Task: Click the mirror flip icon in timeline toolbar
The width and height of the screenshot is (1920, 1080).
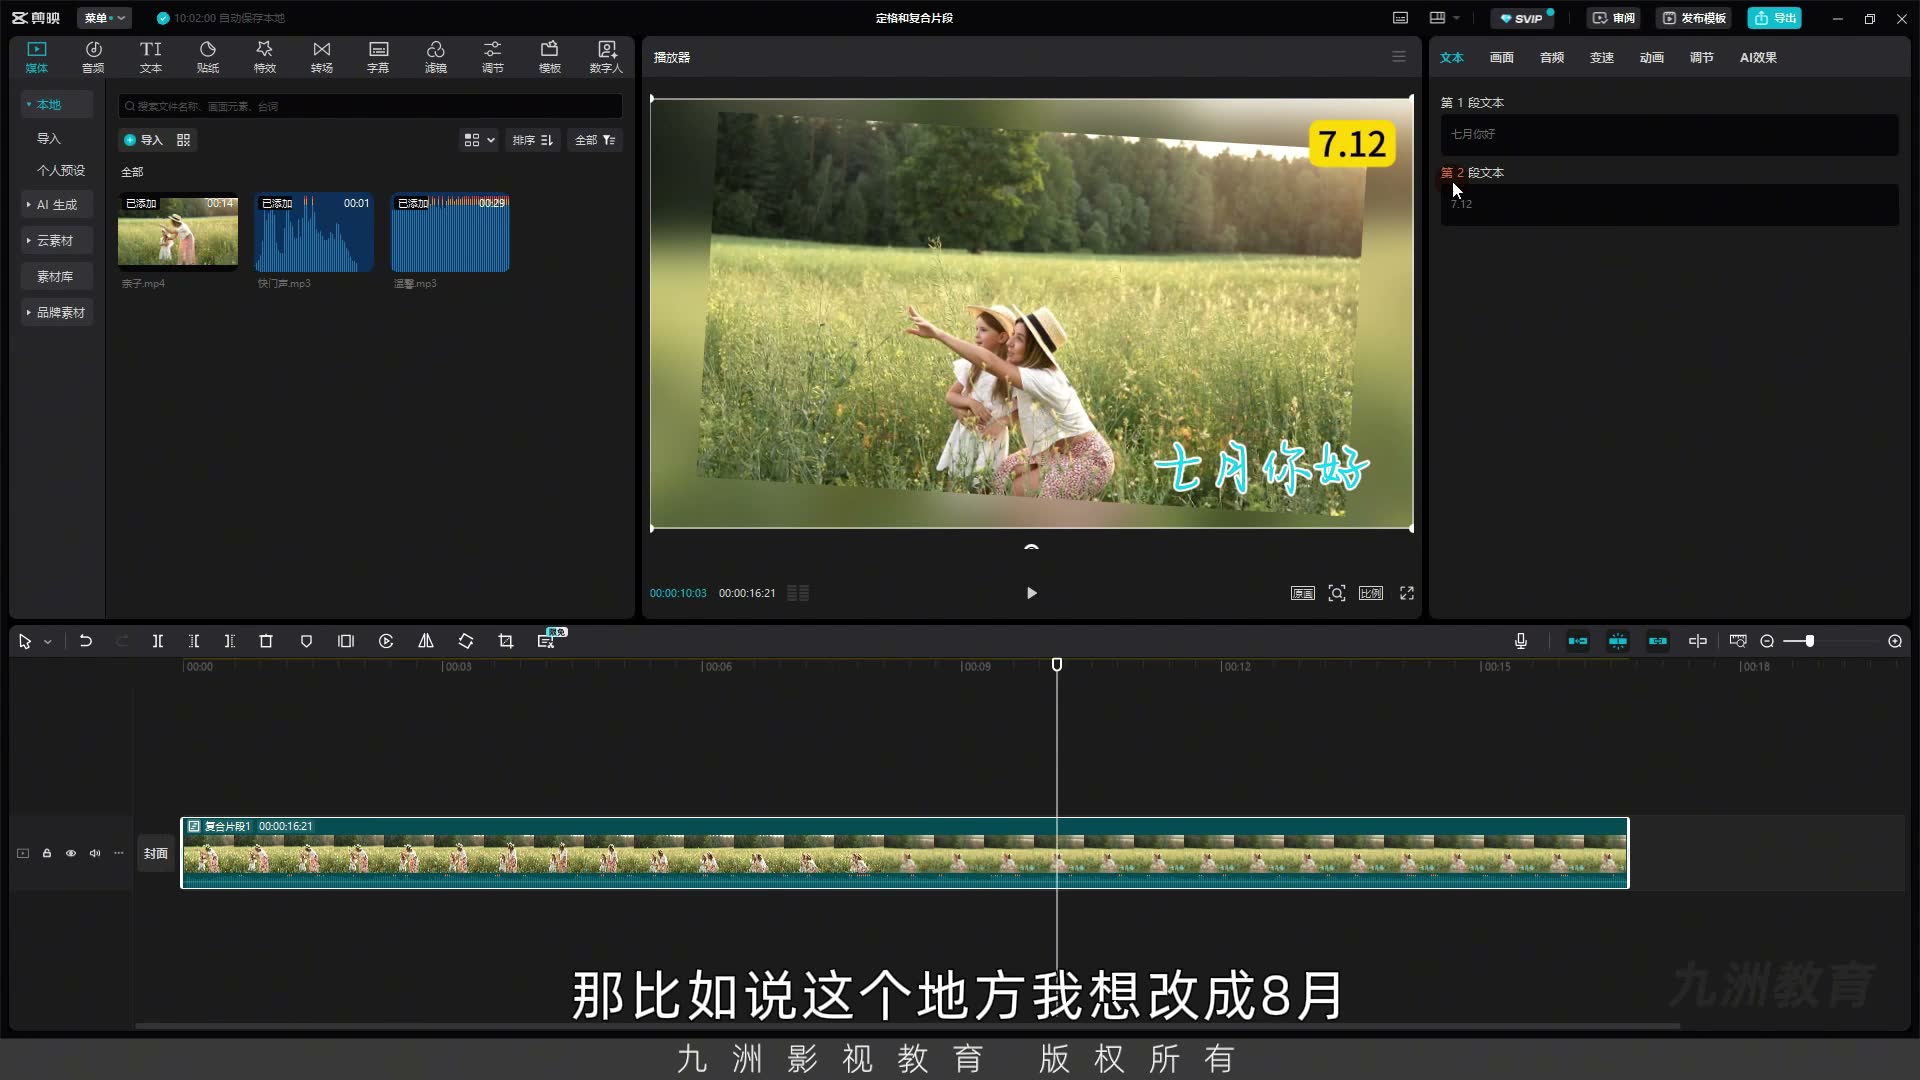Action: (426, 641)
